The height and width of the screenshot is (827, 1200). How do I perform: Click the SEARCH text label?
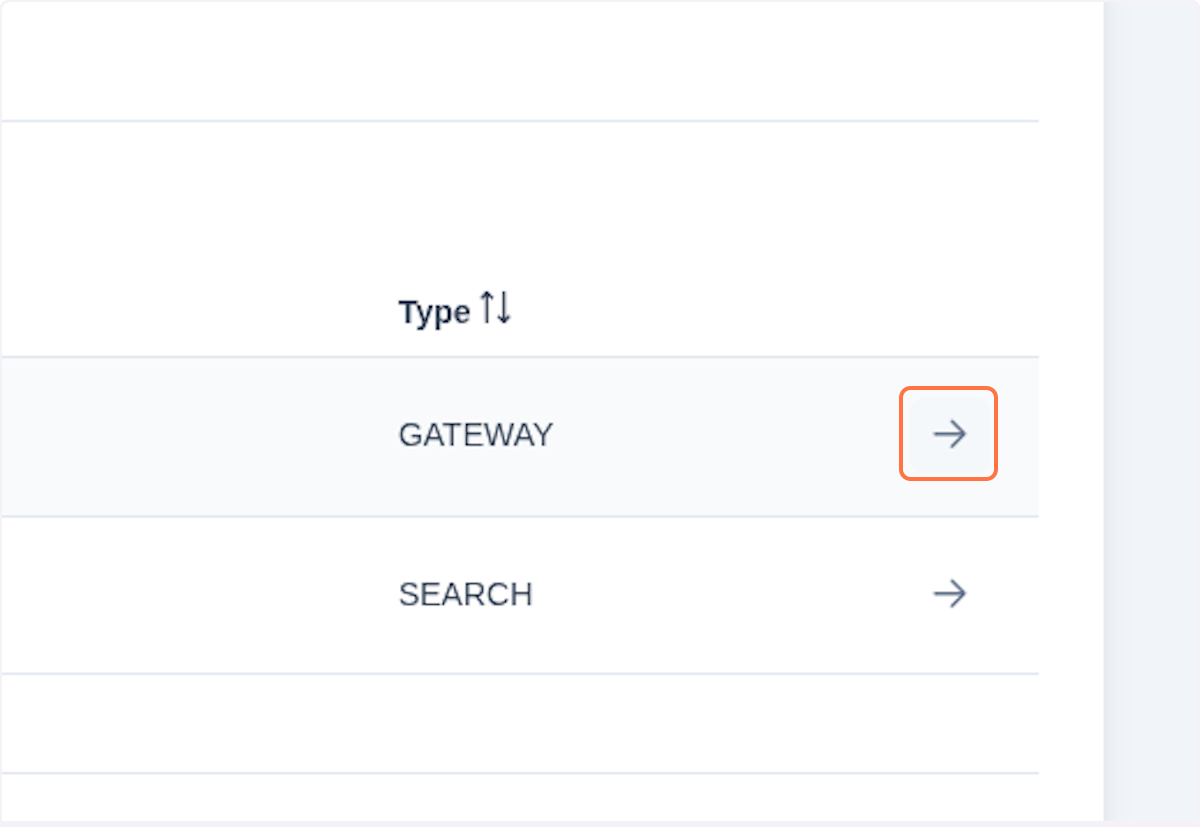tap(466, 594)
